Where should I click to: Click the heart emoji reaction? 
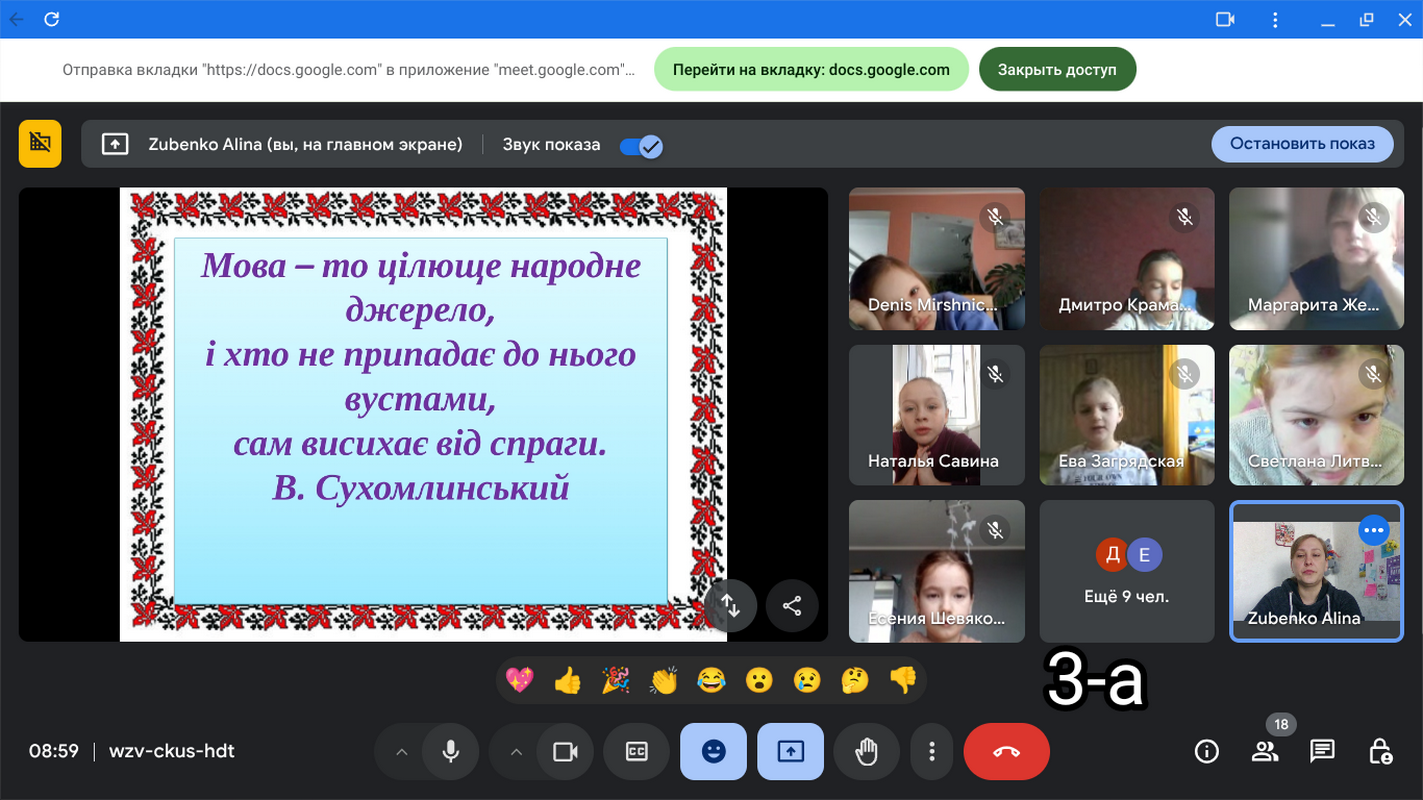point(520,681)
